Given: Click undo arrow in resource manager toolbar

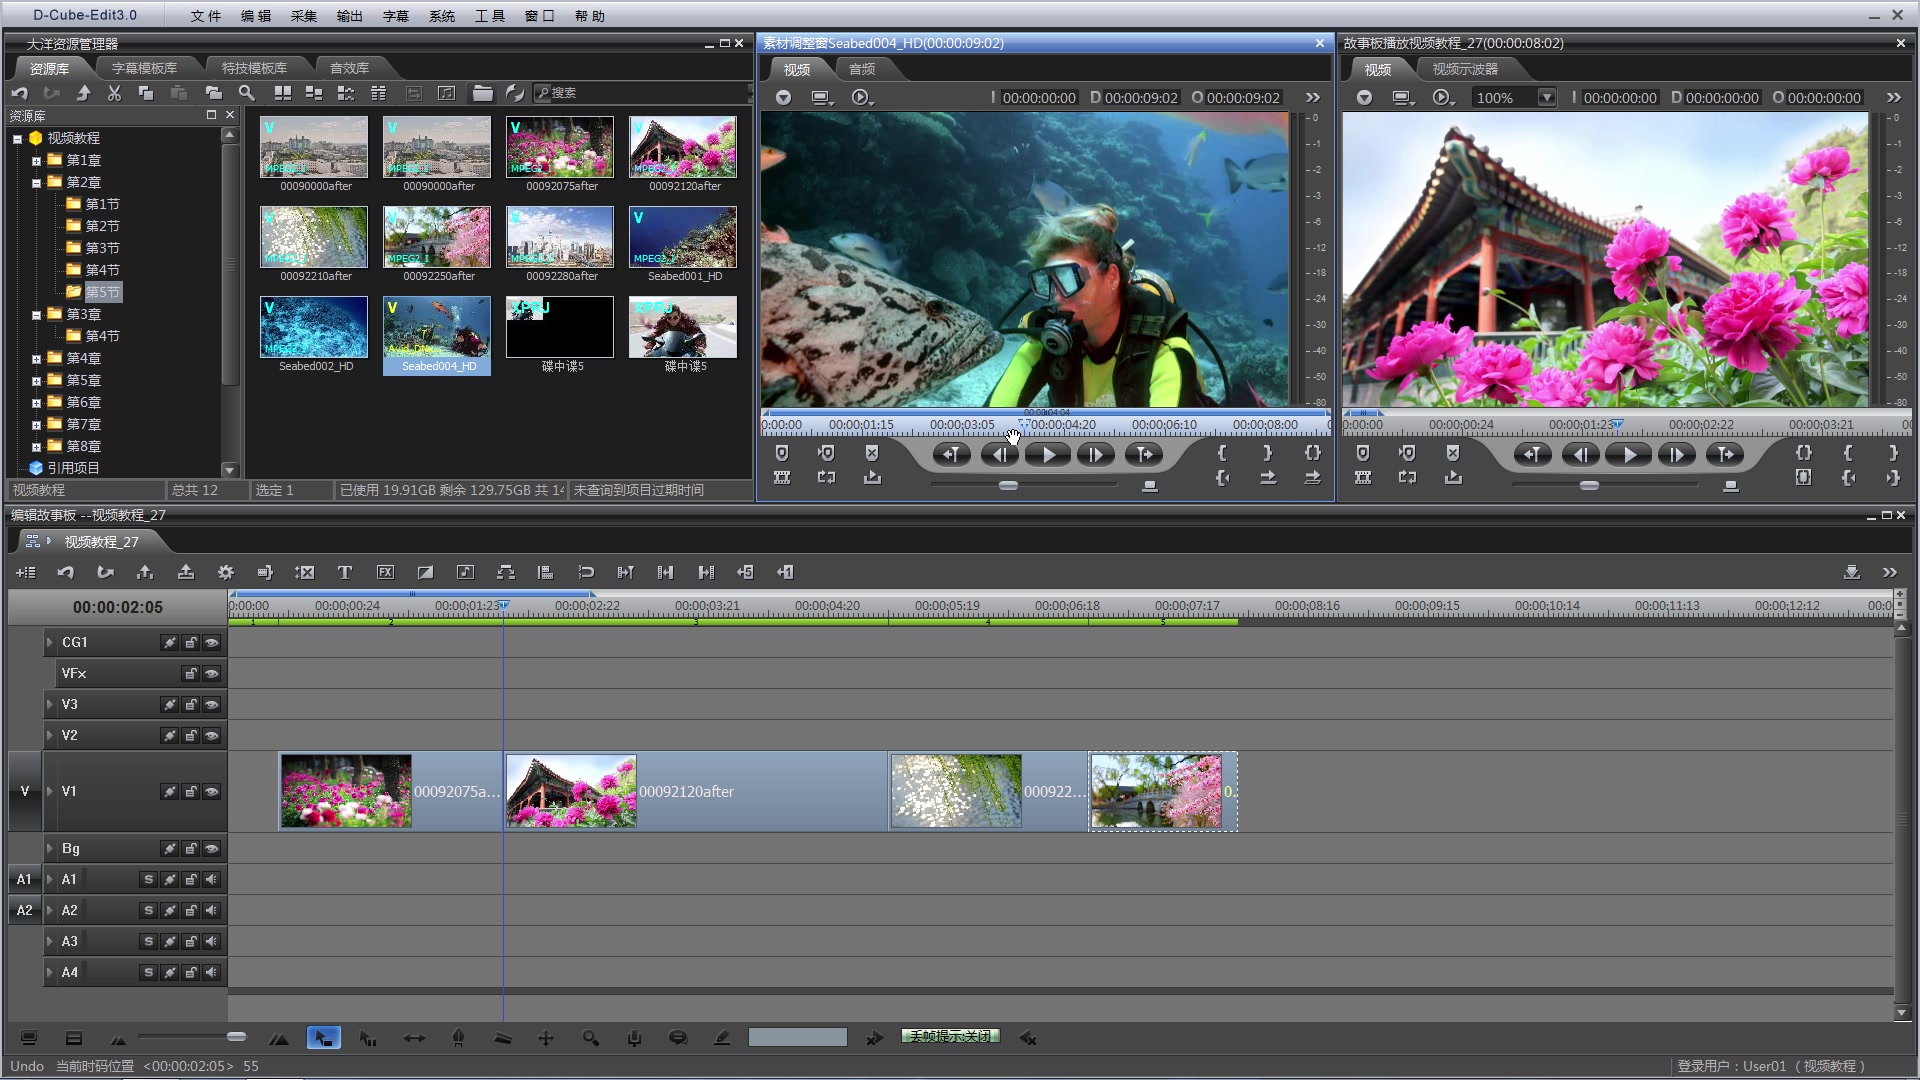Looking at the screenshot, I should [x=19, y=93].
